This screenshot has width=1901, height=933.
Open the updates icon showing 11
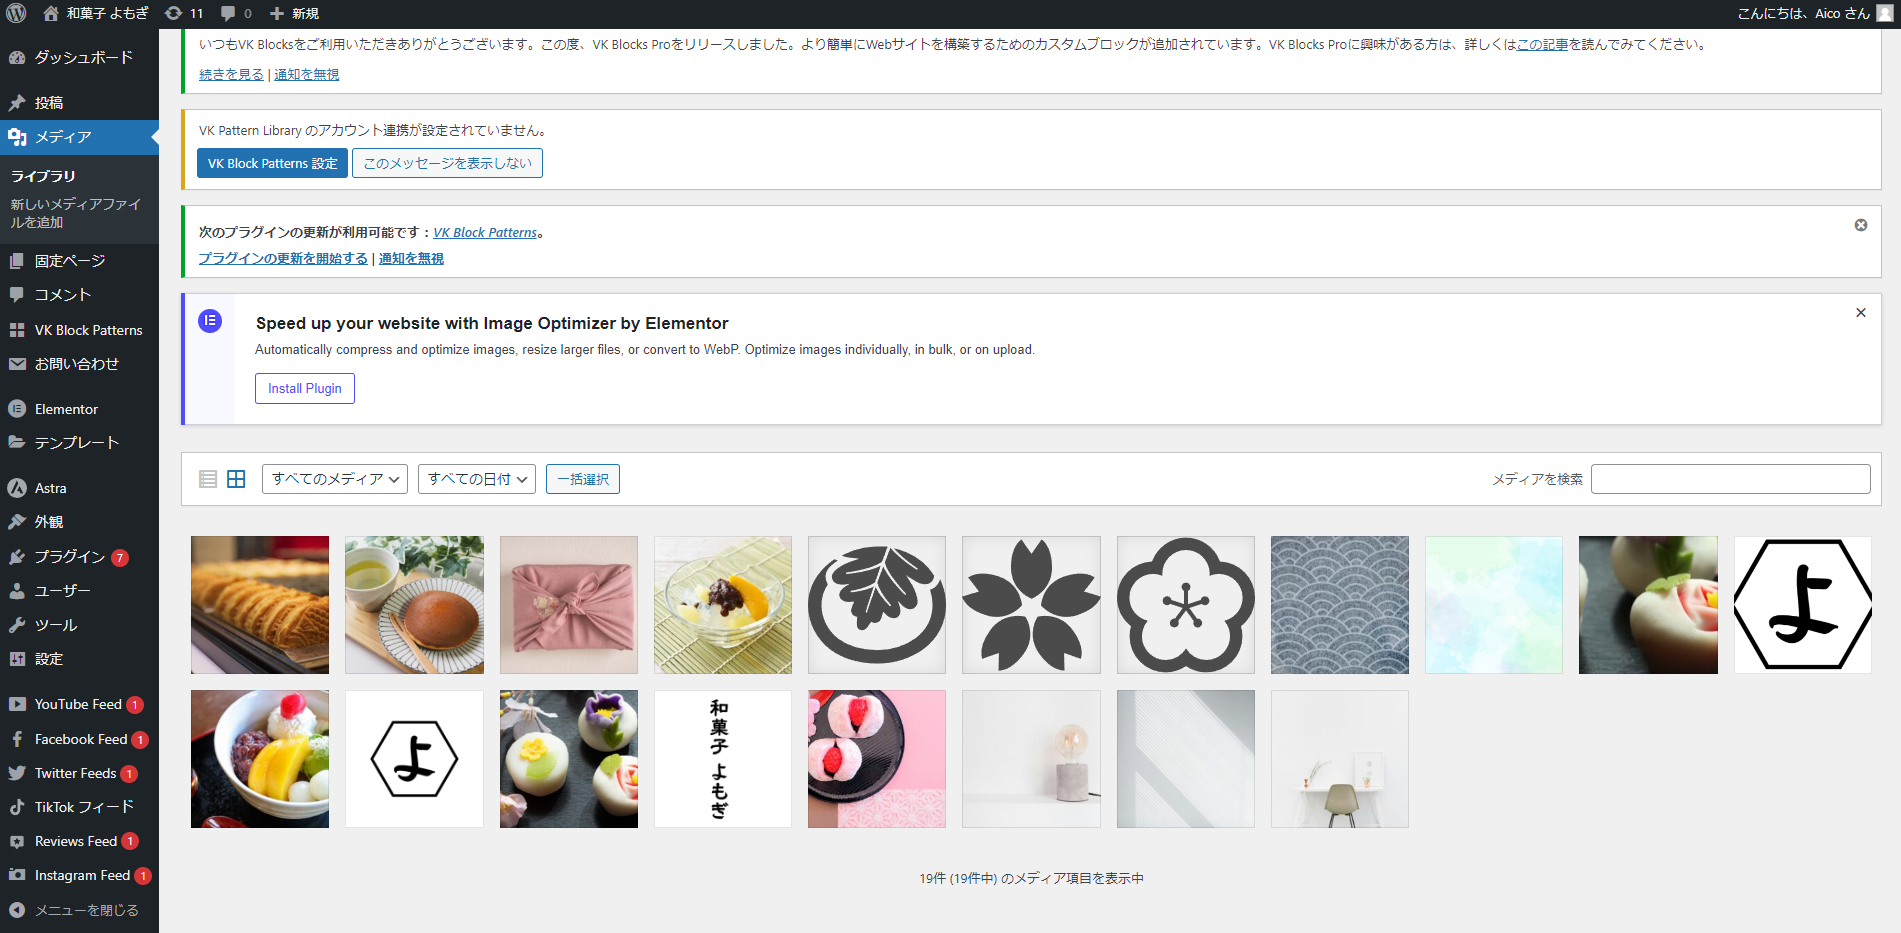point(173,13)
